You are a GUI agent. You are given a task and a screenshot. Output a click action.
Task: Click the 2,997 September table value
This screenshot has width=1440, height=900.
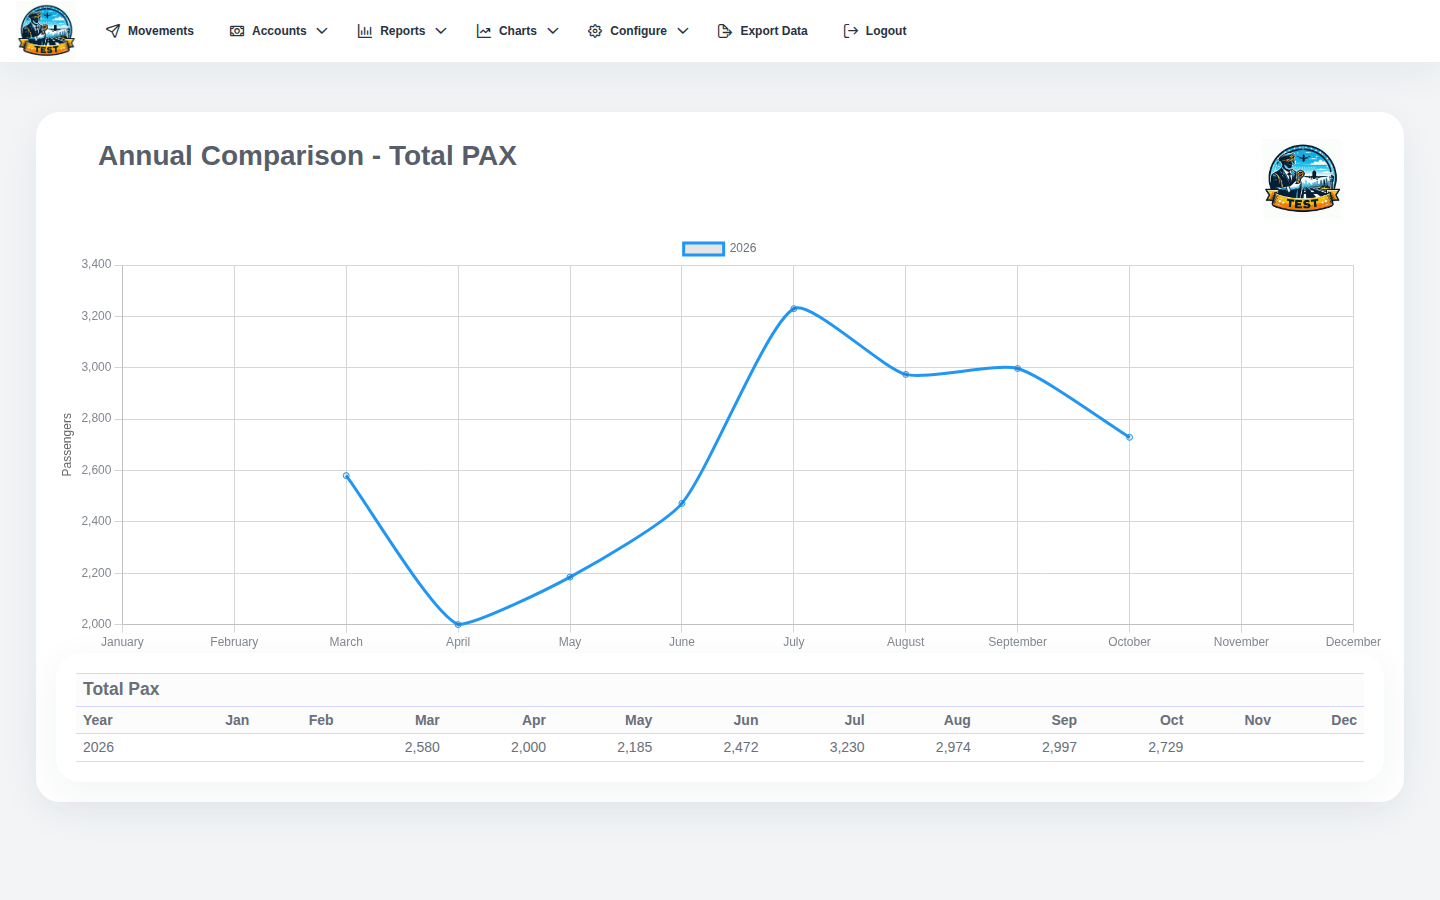(1059, 747)
